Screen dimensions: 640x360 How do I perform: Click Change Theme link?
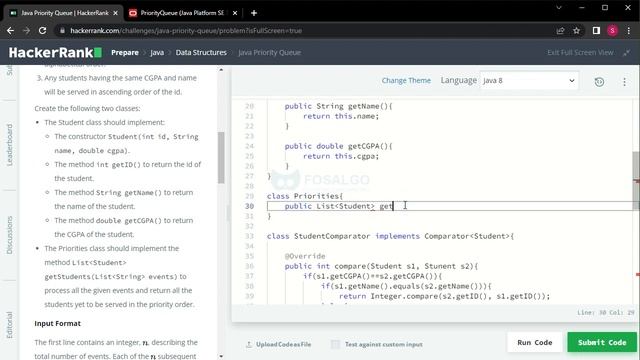pyautogui.click(x=406, y=80)
